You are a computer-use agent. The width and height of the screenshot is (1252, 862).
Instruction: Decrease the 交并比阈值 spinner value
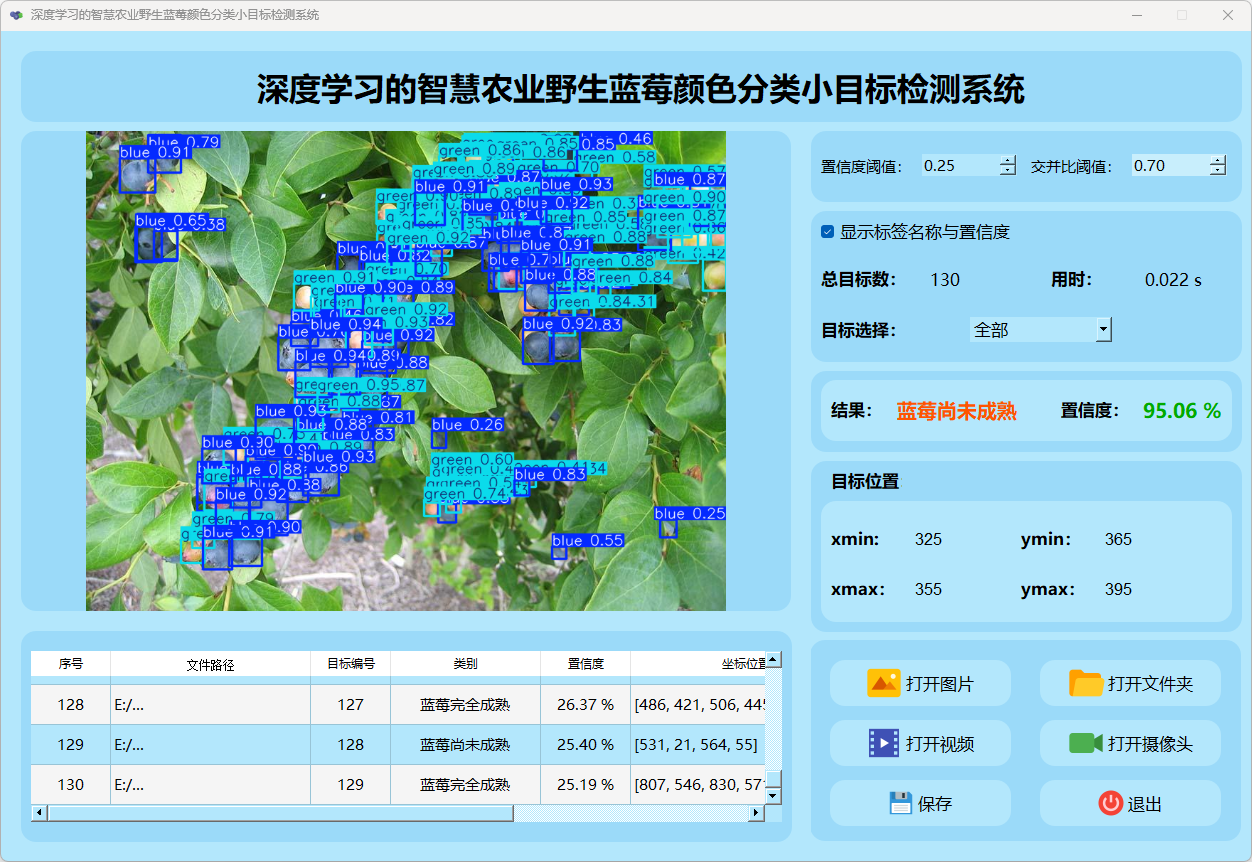(1217, 171)
